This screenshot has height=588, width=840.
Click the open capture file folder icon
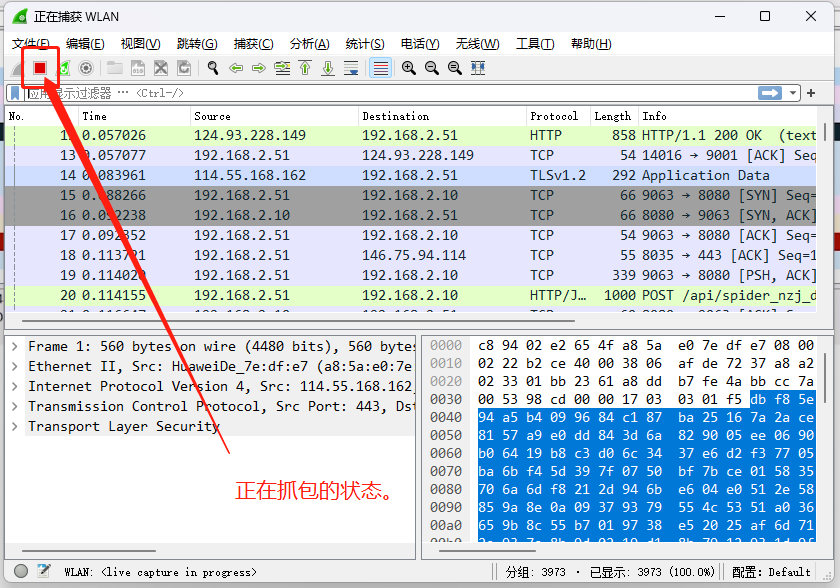coord(115,68)
